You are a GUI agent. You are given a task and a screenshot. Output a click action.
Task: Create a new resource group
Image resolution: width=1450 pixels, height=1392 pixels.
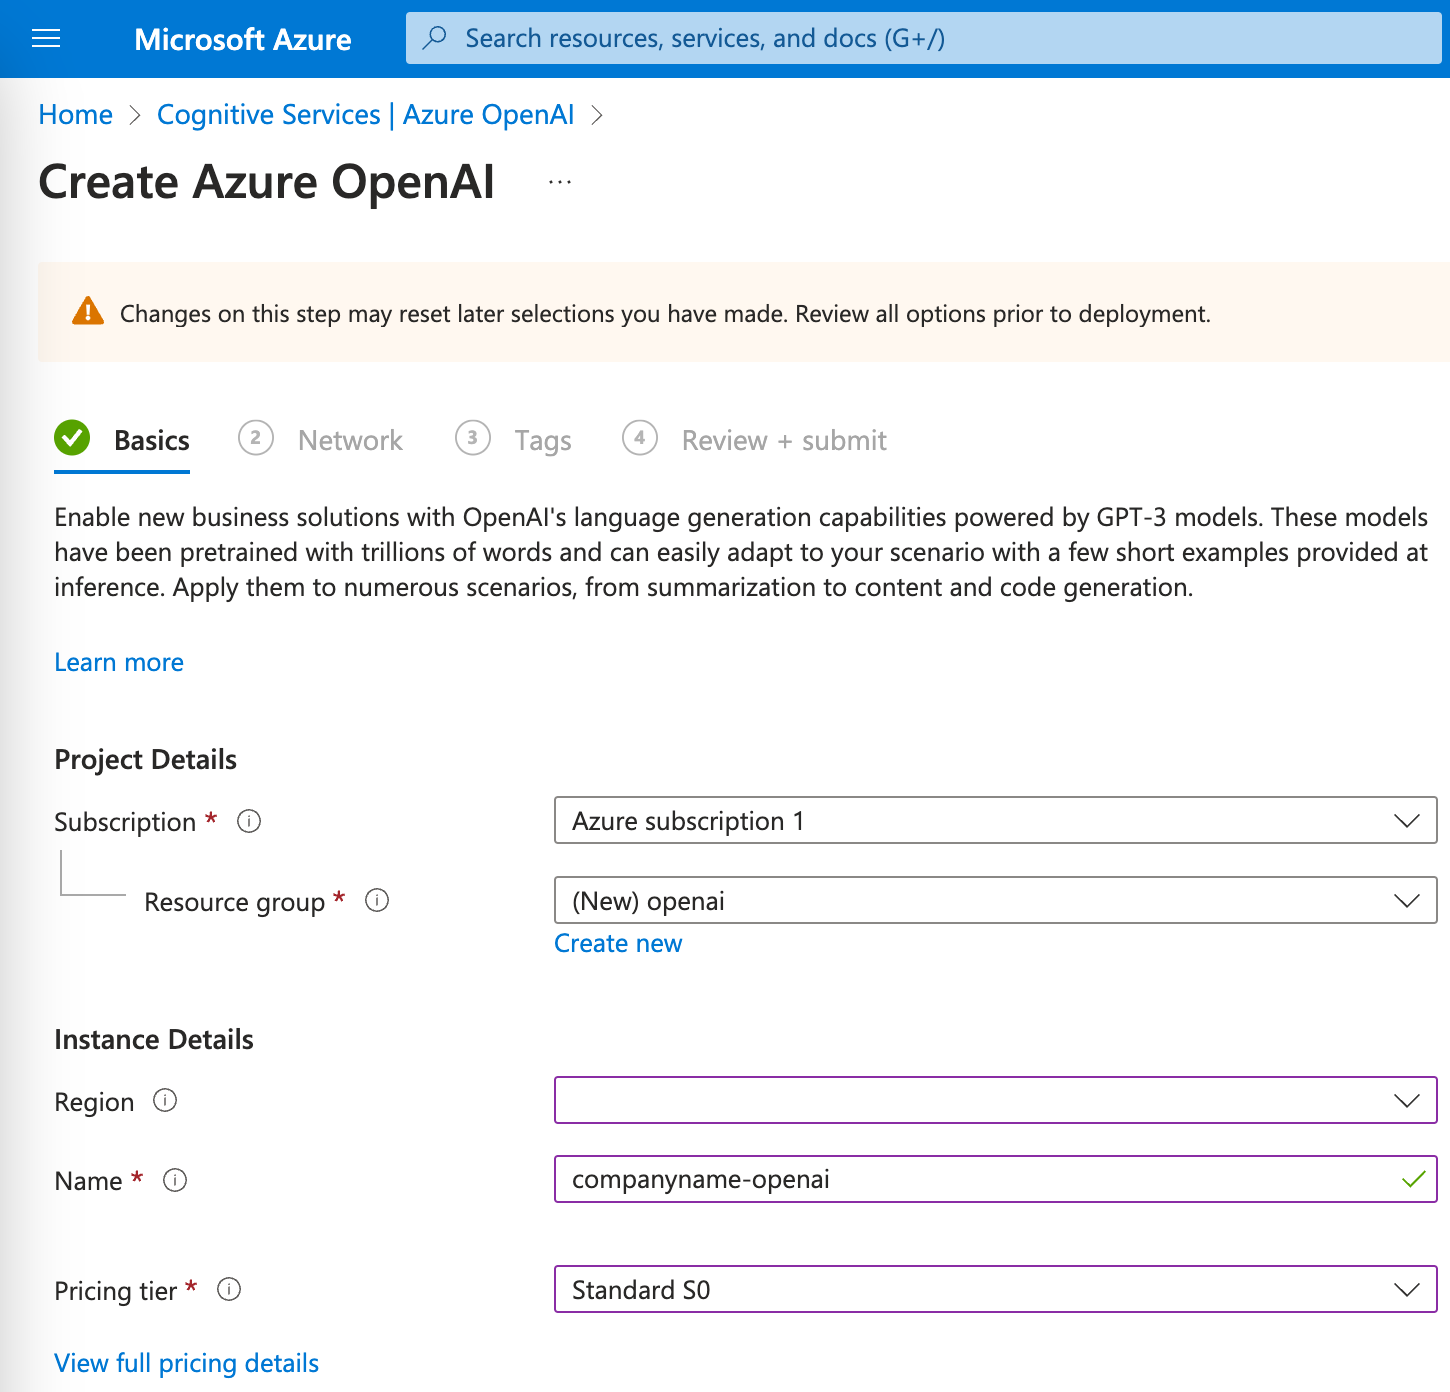click(617, 943)
